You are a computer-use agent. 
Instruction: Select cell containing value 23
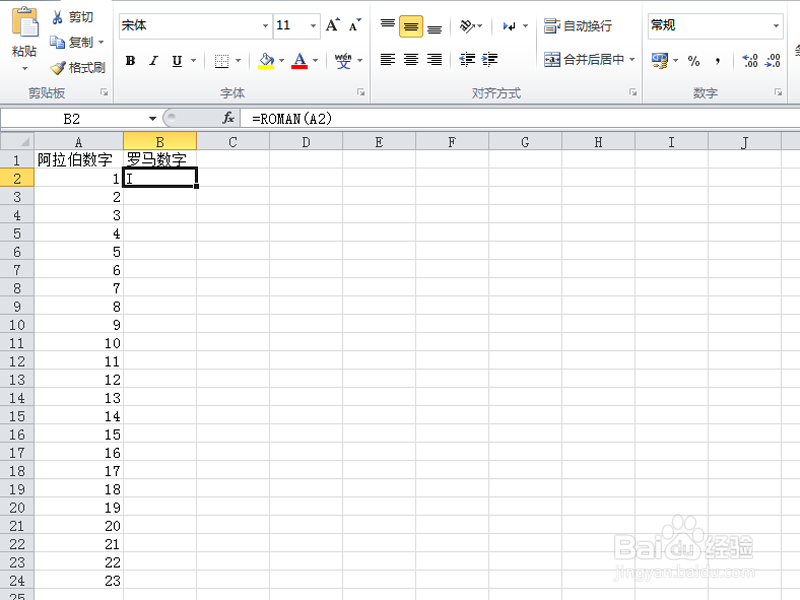pos(79,581)
